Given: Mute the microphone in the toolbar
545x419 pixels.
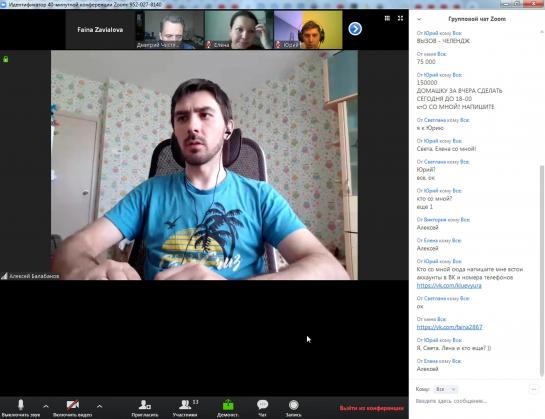Looking at the screenshot, I should 21,408.
